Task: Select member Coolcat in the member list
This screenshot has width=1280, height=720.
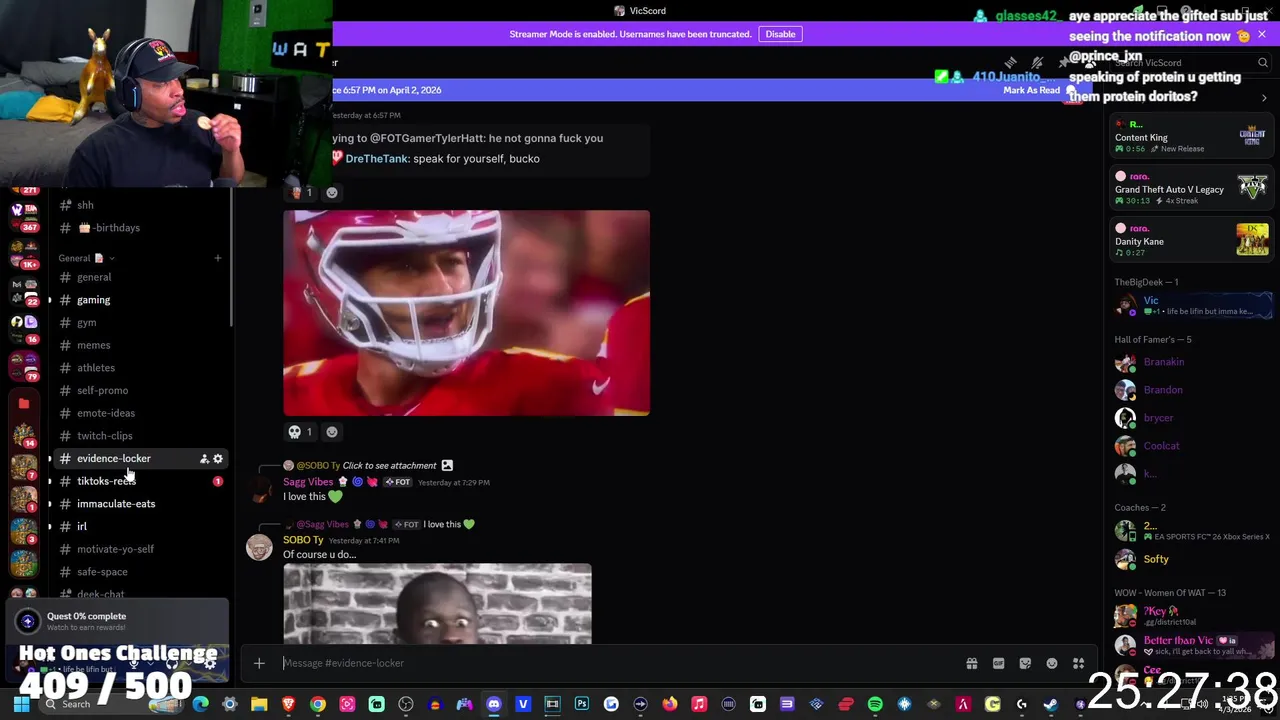Action: (x=1191, y=446)
